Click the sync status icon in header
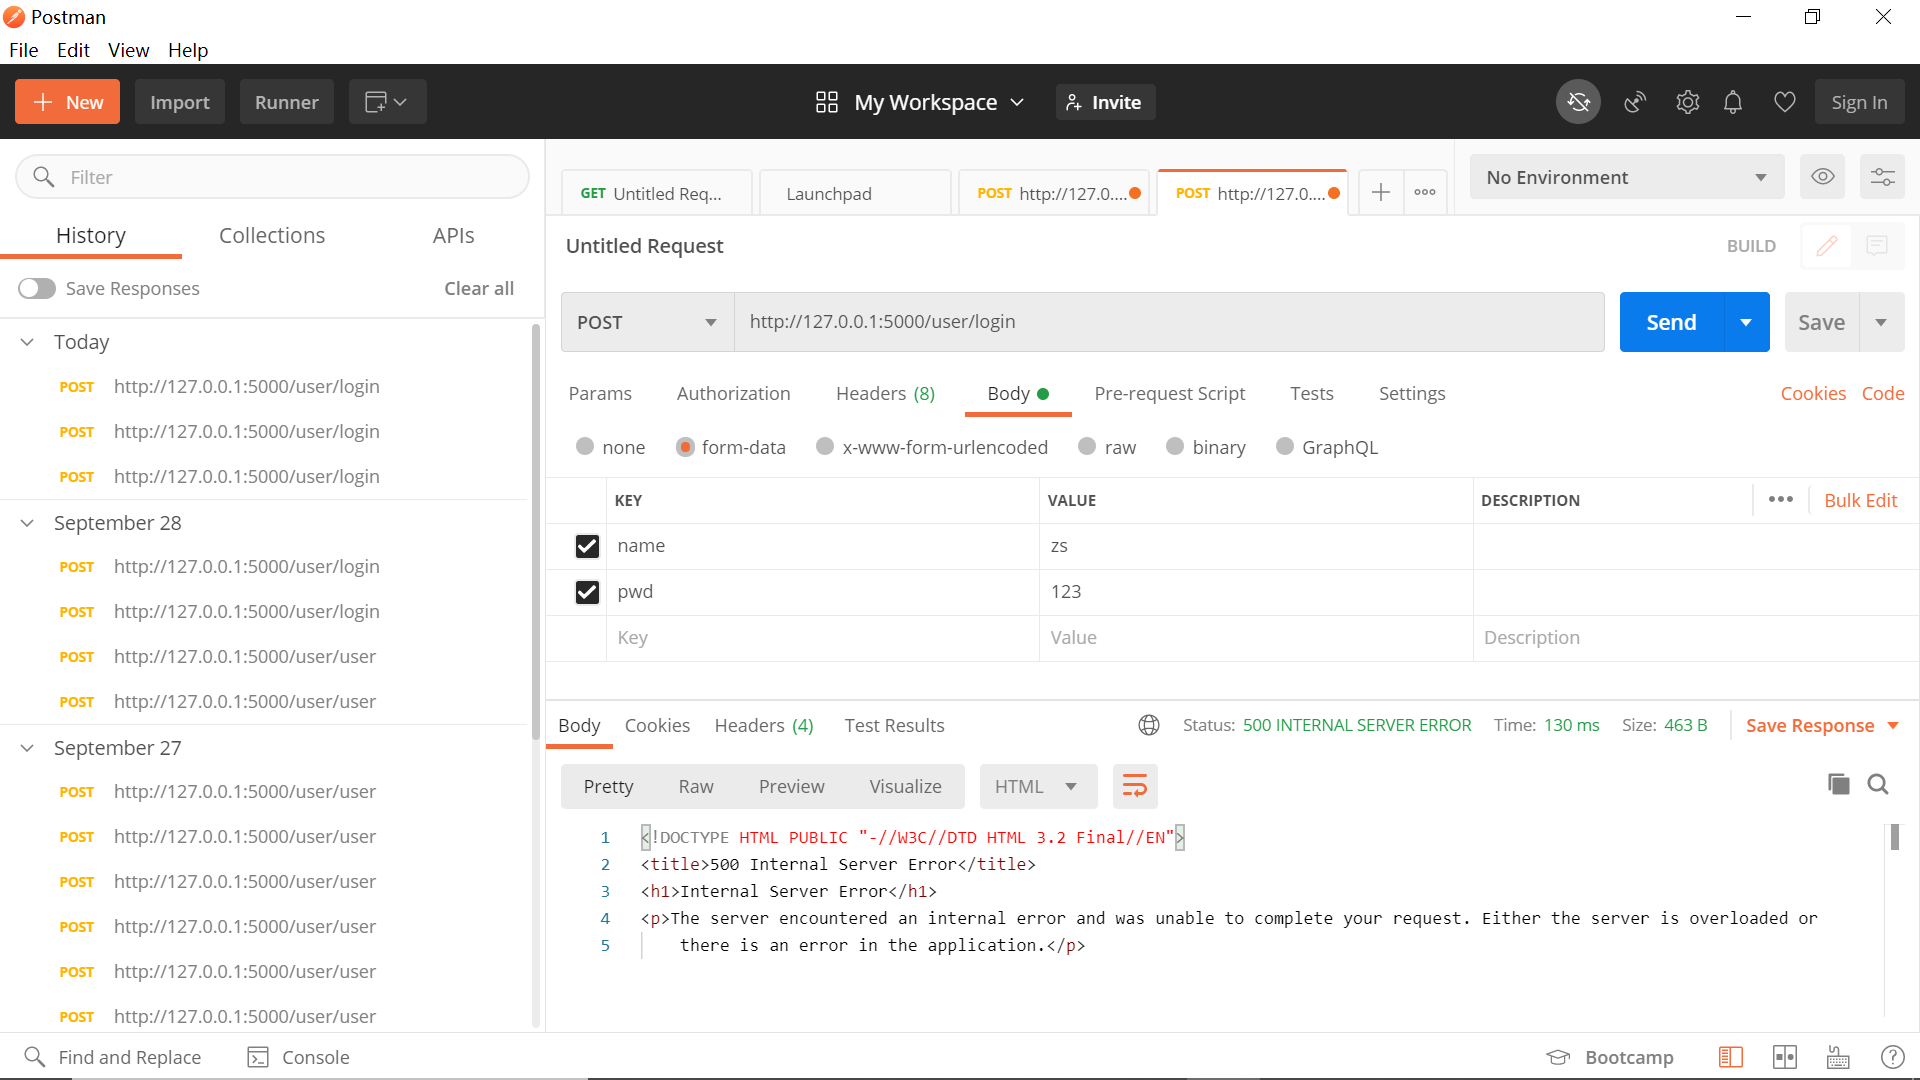Screen dimensions: 1920x1080 click(1578, 102)
